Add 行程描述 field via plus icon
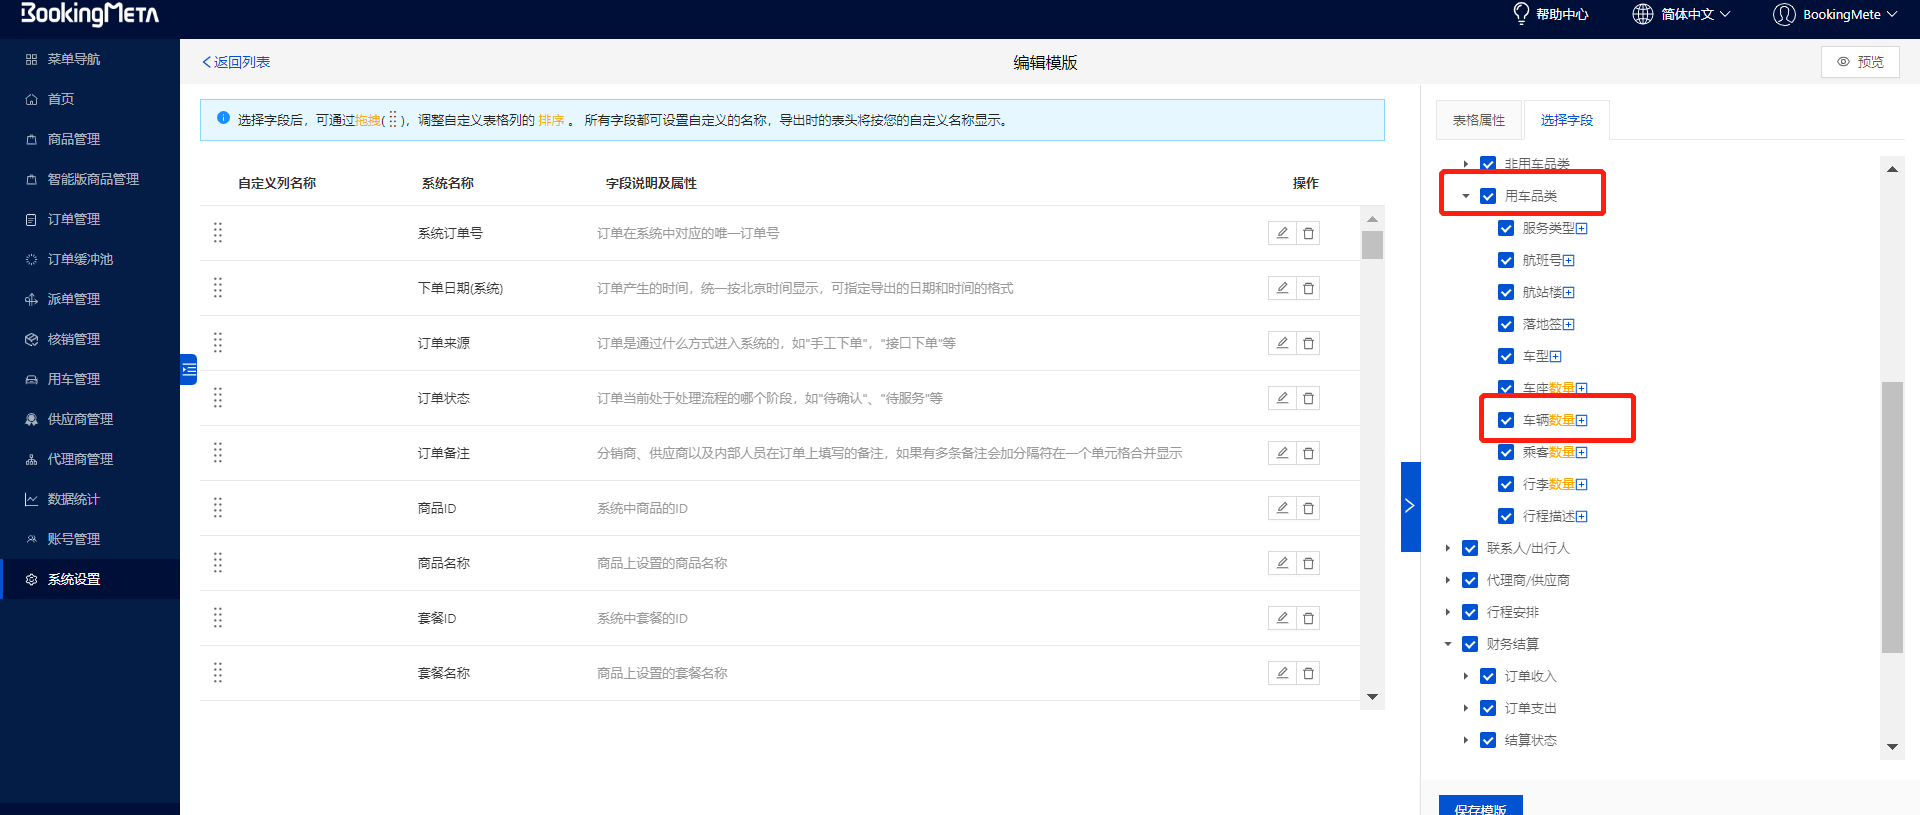Viewport: 1920px width, 815px height. pos(1582,516)
